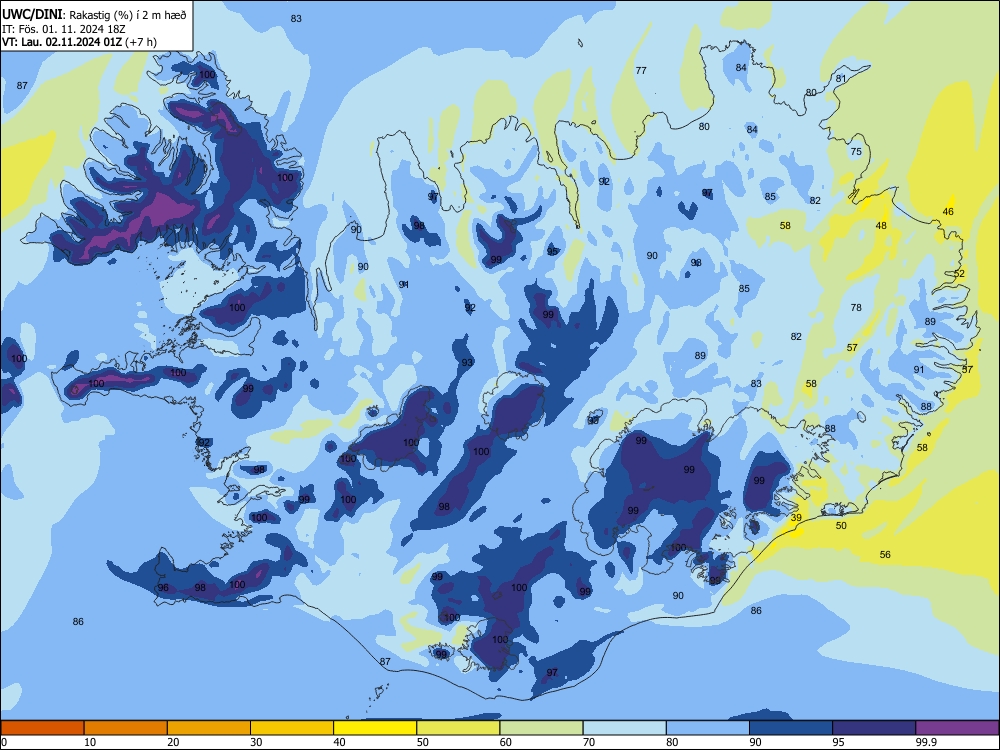
Task: Select the 20–30 amber legend swatch
Action: point(209,728)
